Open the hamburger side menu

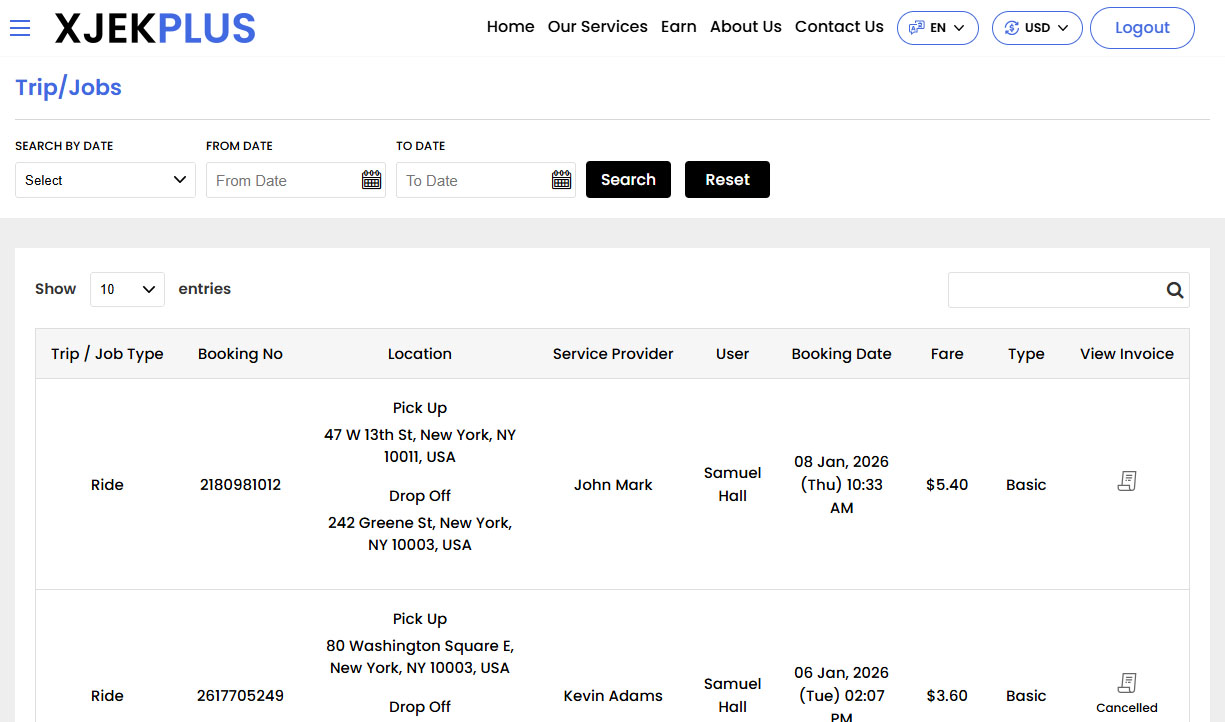pos(20,28)
